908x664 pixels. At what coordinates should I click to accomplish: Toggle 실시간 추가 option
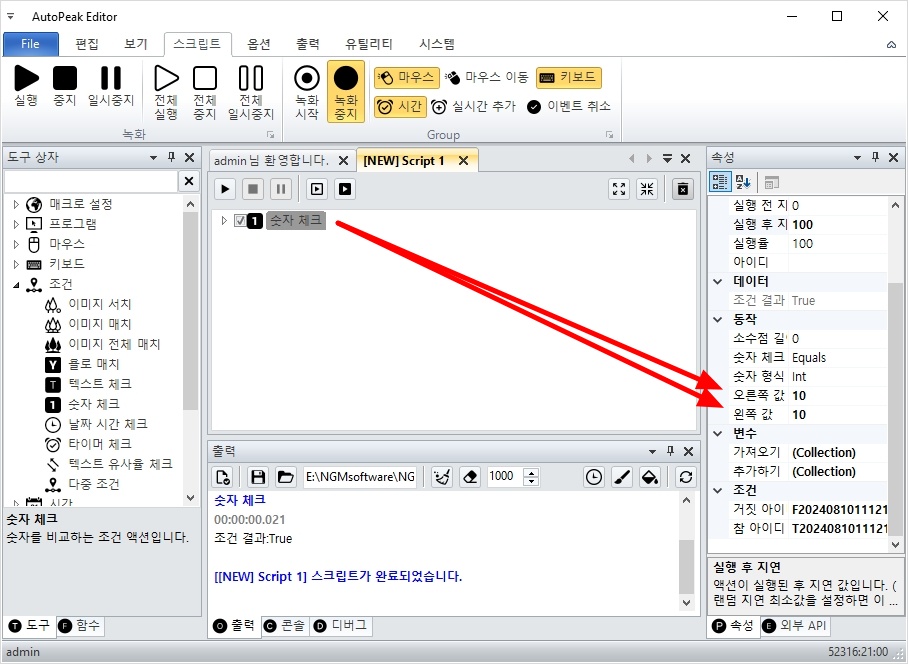tap(473, 107)
